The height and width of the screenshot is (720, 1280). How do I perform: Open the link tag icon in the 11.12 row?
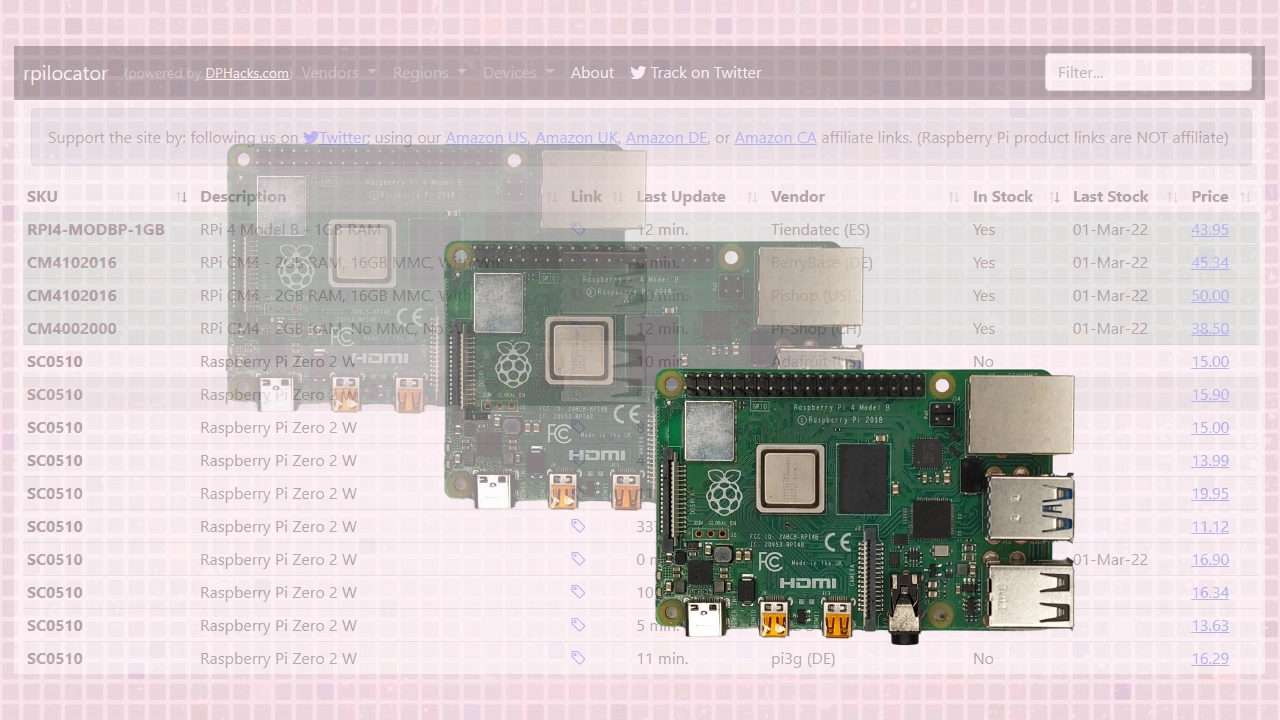coord(578,525)
